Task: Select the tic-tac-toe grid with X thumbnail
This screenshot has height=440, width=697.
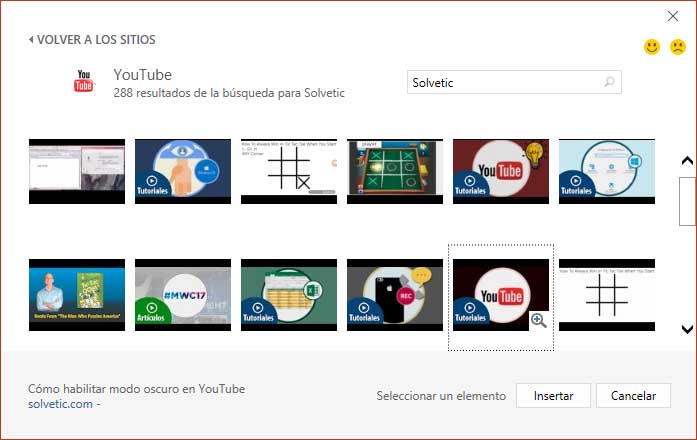Action: (x=289, y=172)
